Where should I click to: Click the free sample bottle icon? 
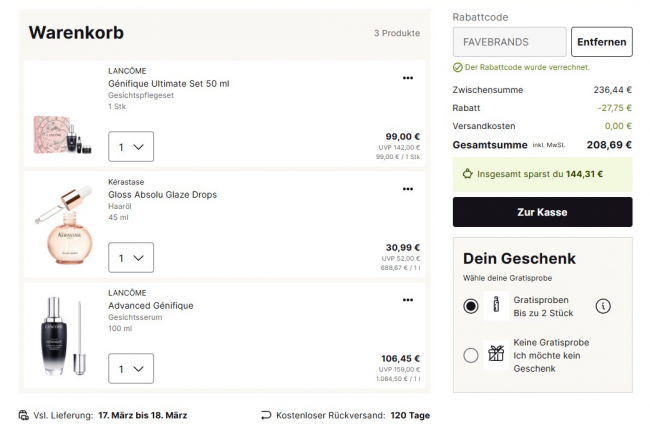pyautogui.click(x=495, y=306)
